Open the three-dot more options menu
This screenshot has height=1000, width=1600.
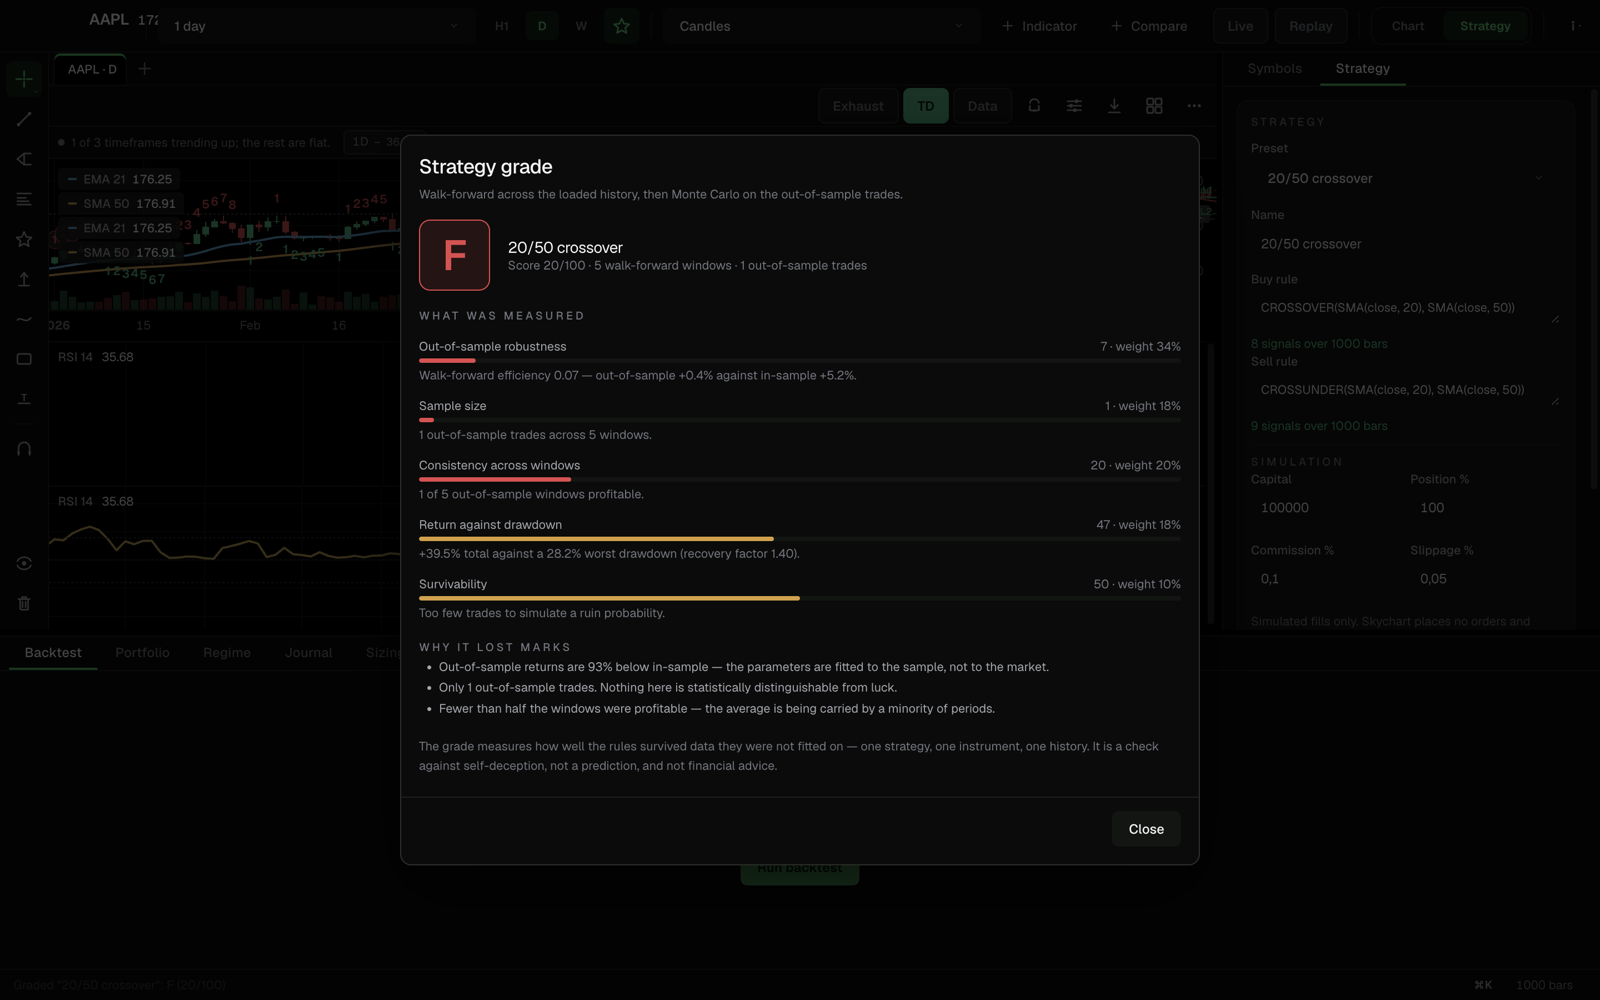click(1194, 105)
